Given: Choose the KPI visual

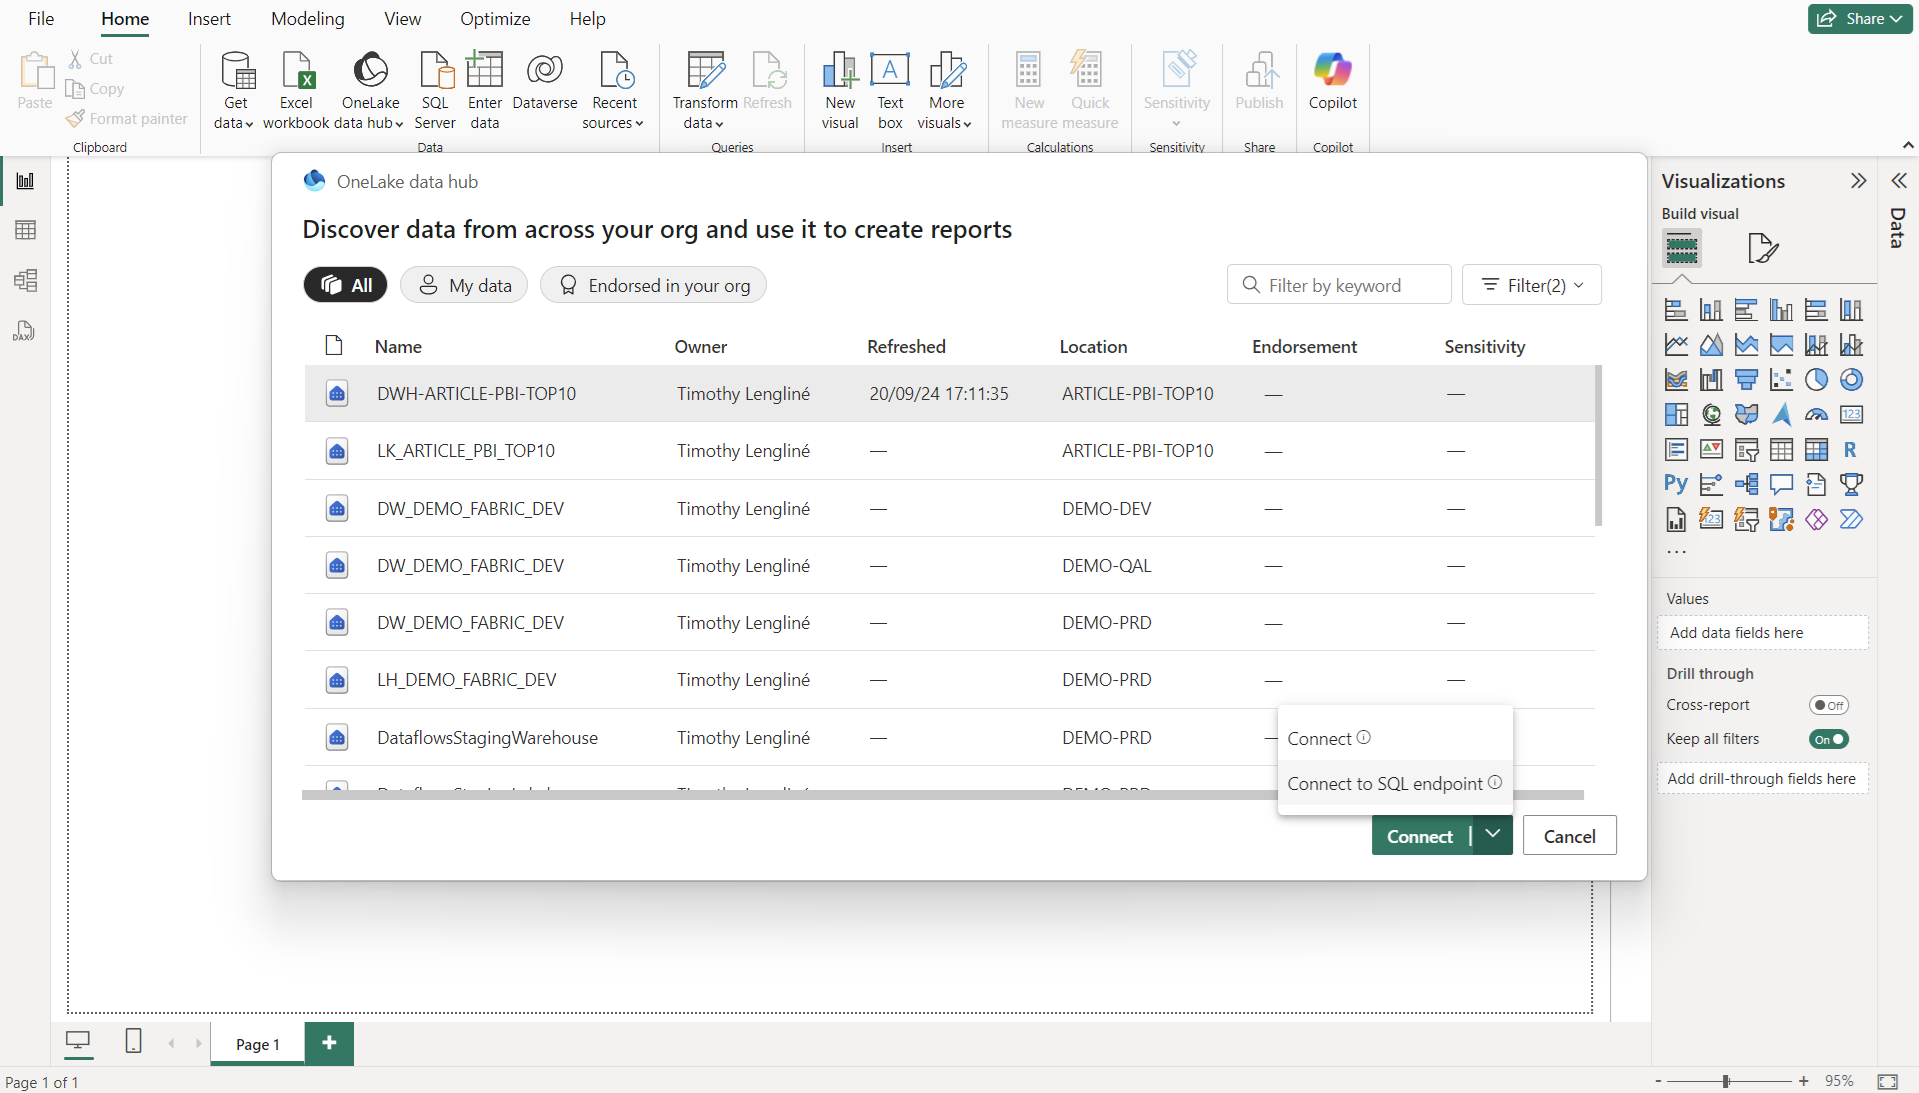Looking at the screenshot, I should pyautogui.click(x=1711, y=450).
